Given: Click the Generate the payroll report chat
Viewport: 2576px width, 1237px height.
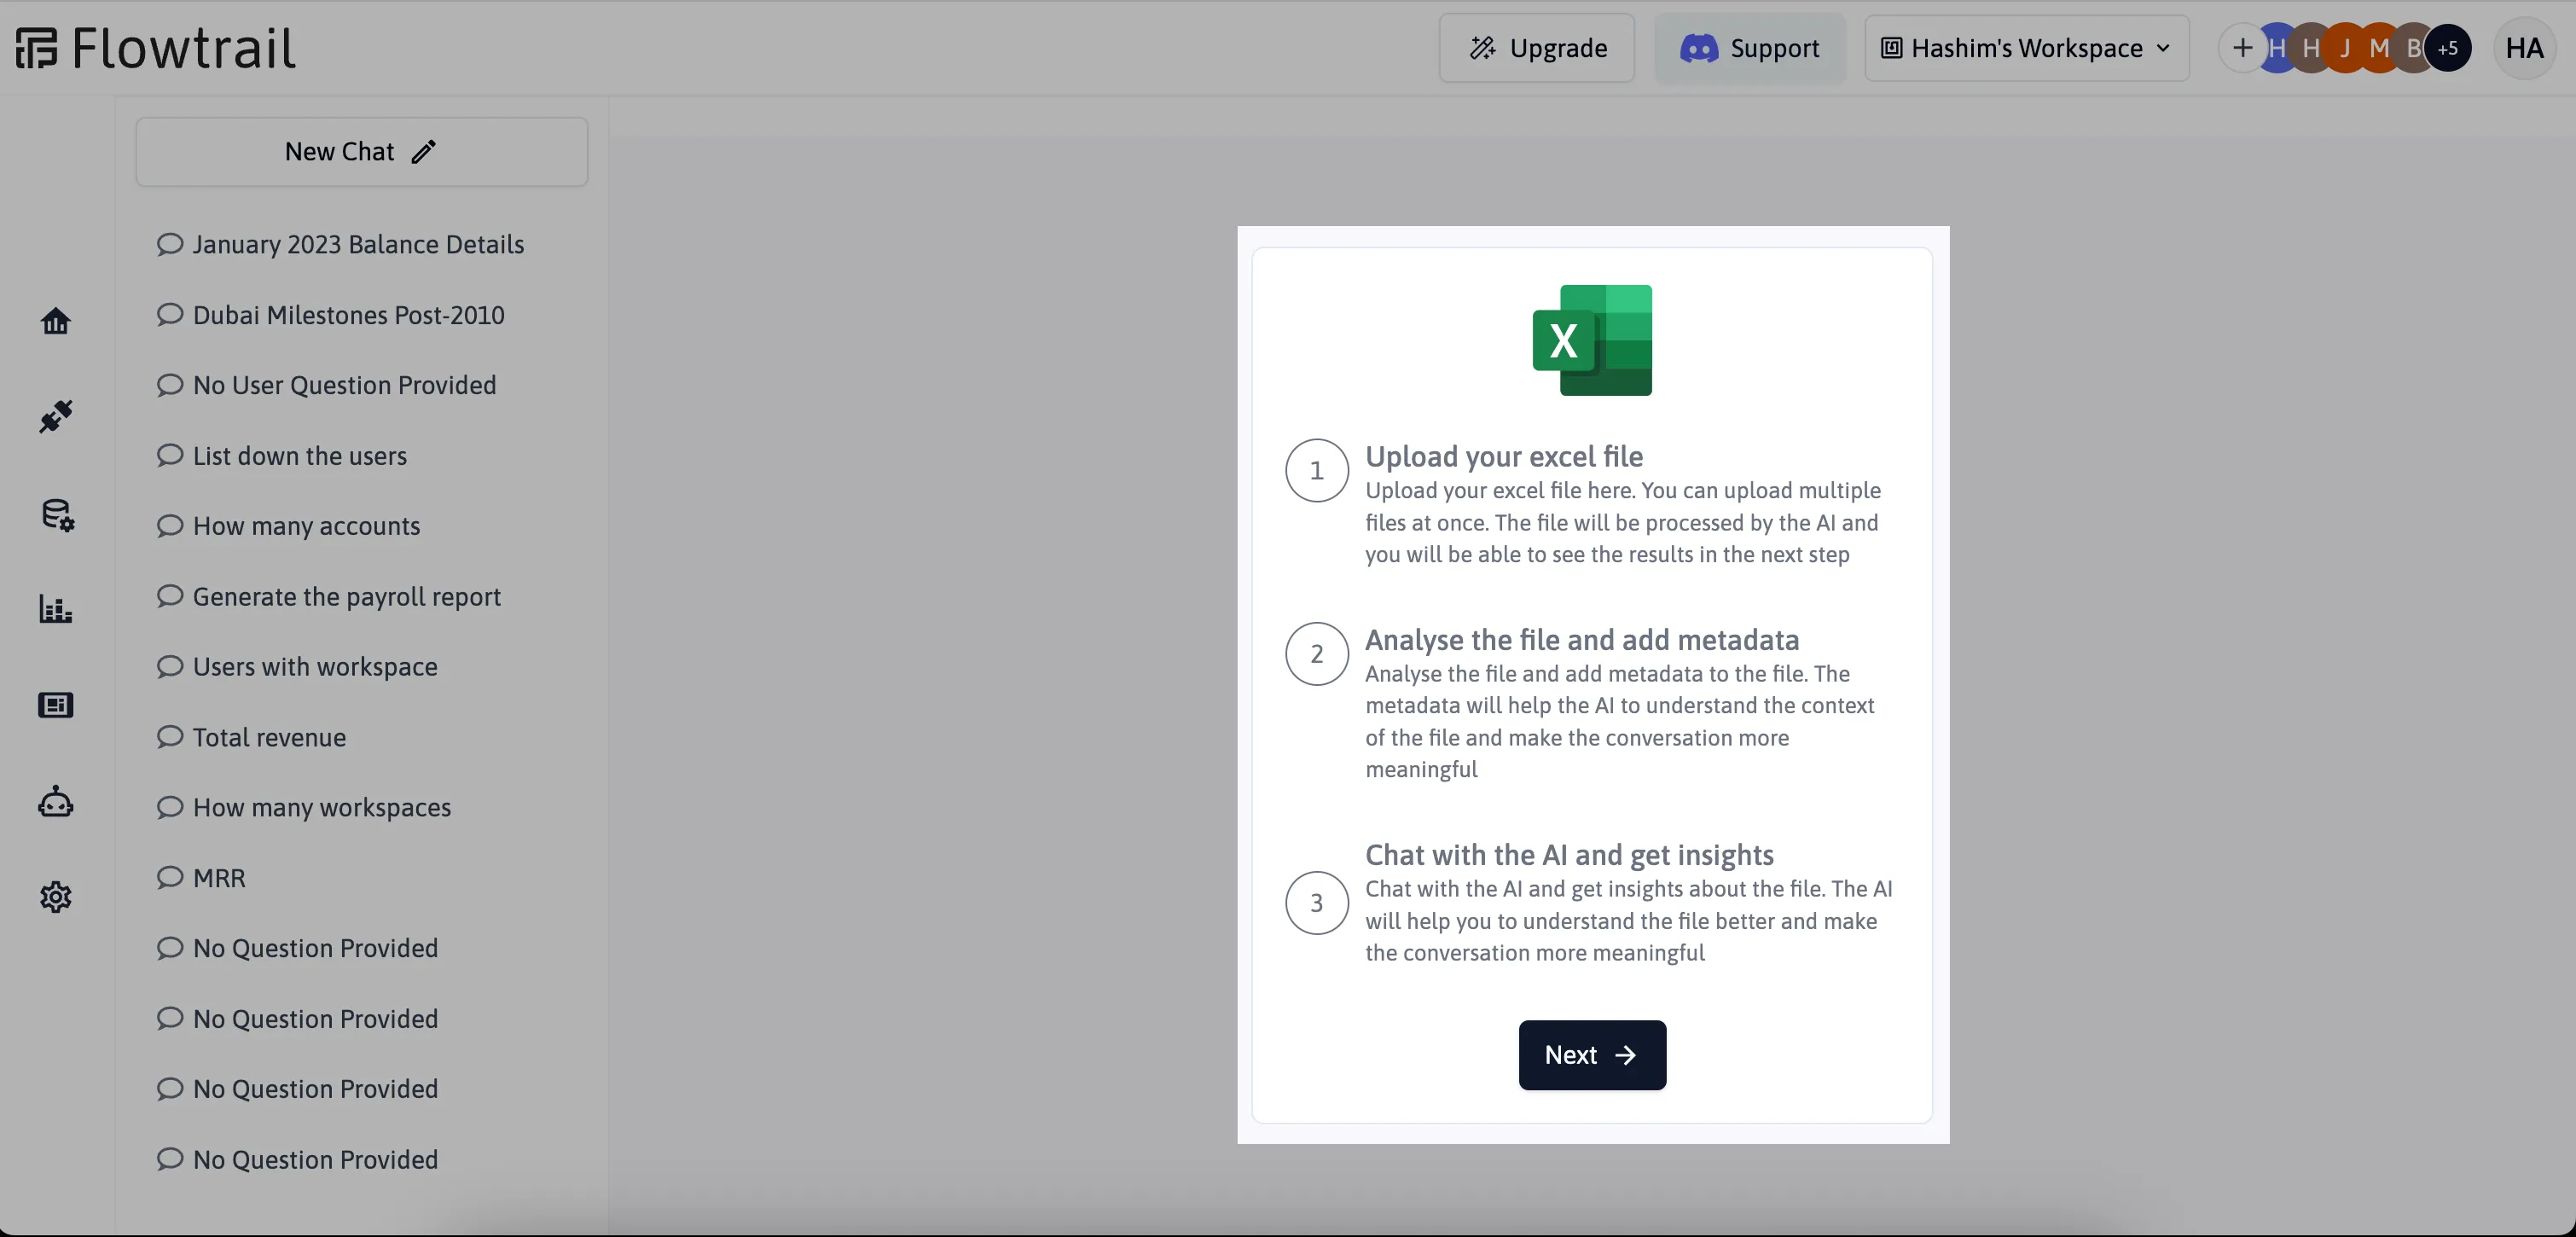Looking at the screenshot, I should click(346, 596).
